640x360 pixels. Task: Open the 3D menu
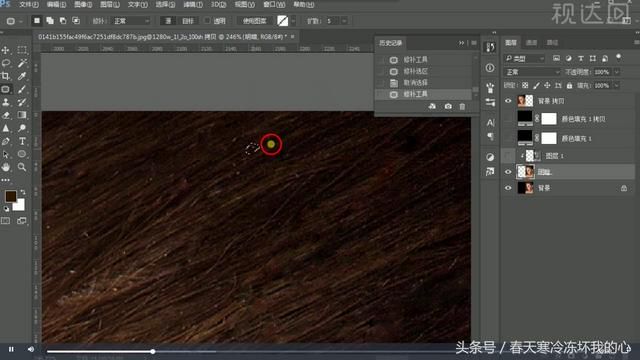[218, 4]
